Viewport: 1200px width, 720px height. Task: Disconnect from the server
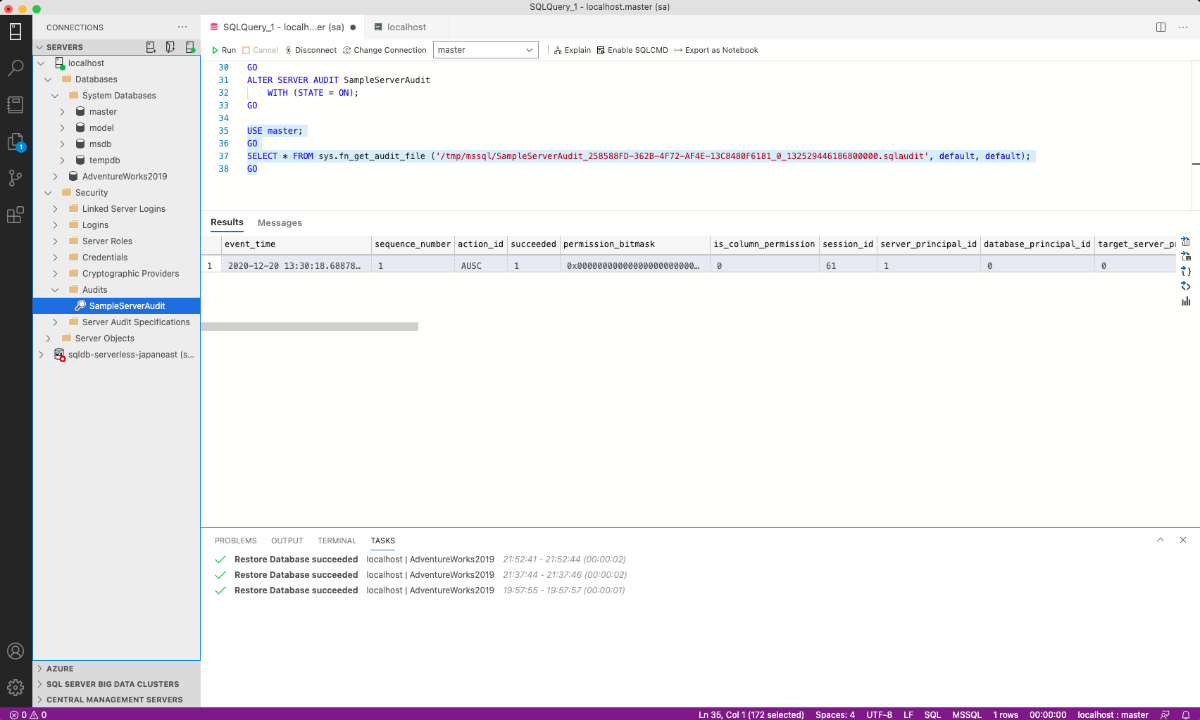[x=310, y=50]
